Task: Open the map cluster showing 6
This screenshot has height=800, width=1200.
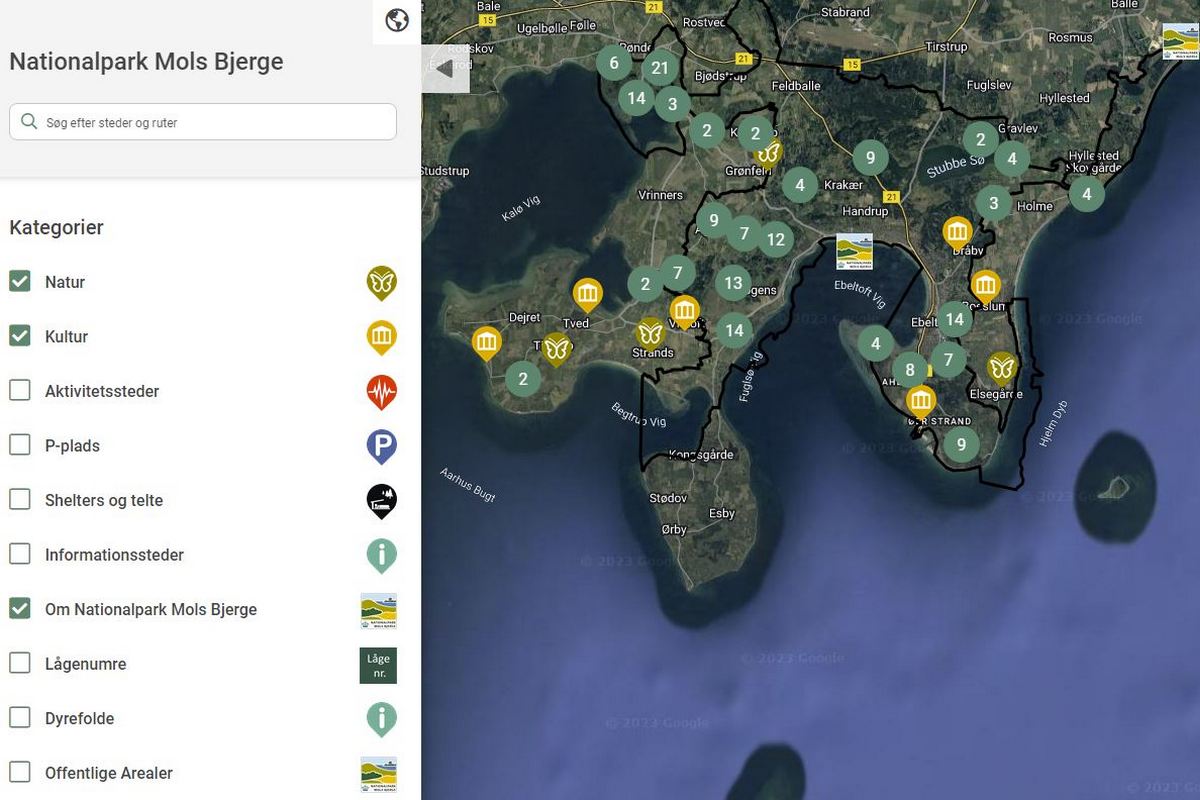Action: 614,64
